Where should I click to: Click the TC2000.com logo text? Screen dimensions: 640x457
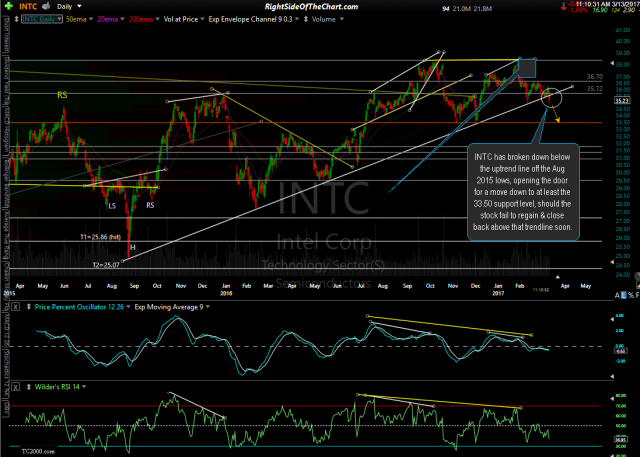pos(38,451)
